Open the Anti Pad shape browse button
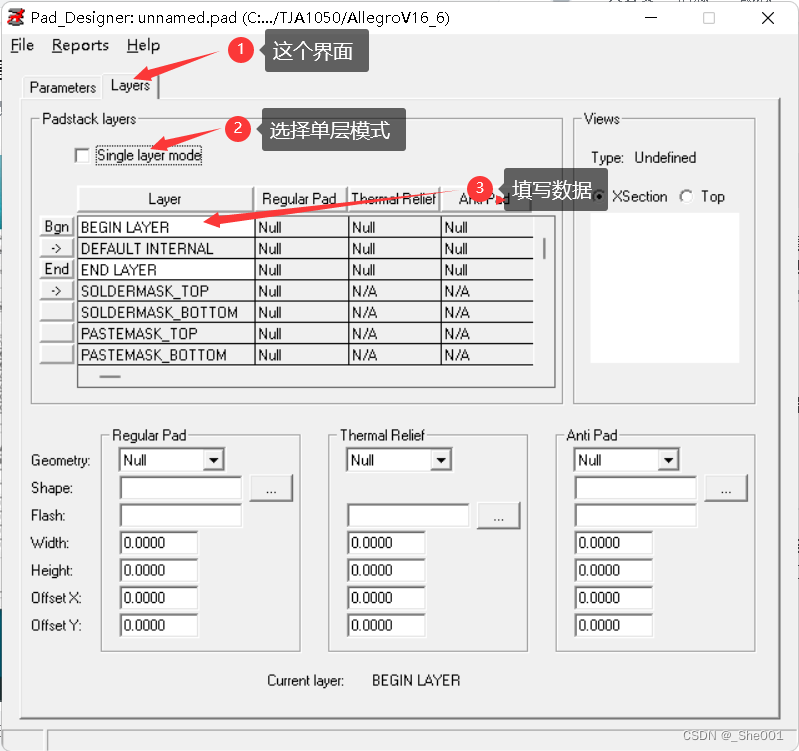 pos(726,488)
